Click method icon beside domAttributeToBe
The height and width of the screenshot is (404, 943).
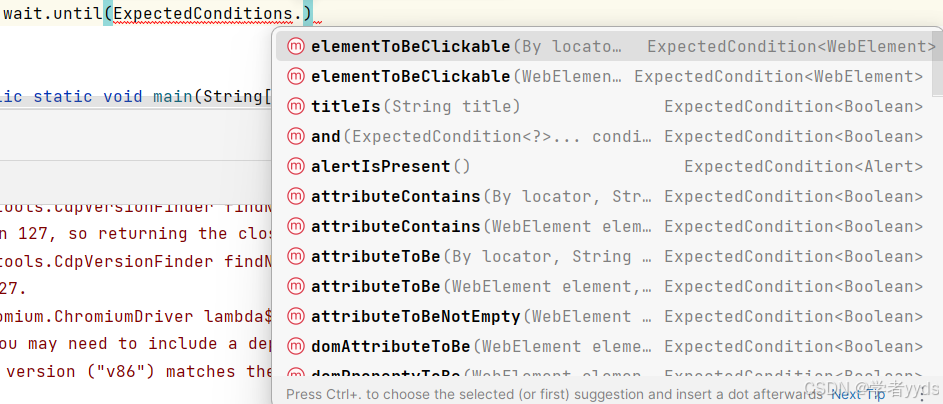[295, 346]
